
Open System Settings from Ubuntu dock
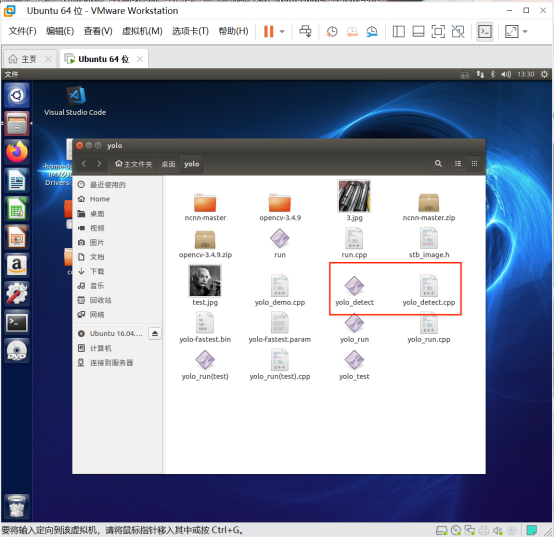[17, 294]
